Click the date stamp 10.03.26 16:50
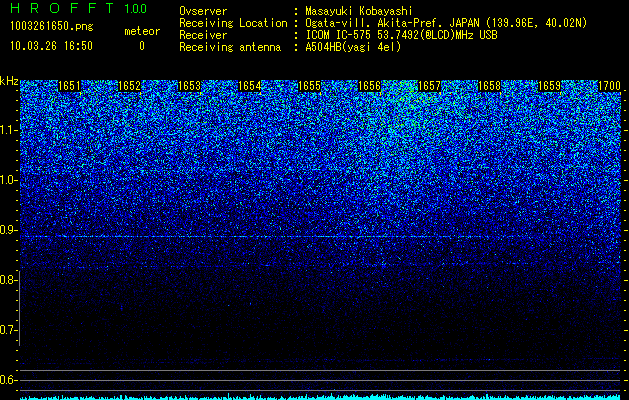629x400 pixels. tap(51, 46)
